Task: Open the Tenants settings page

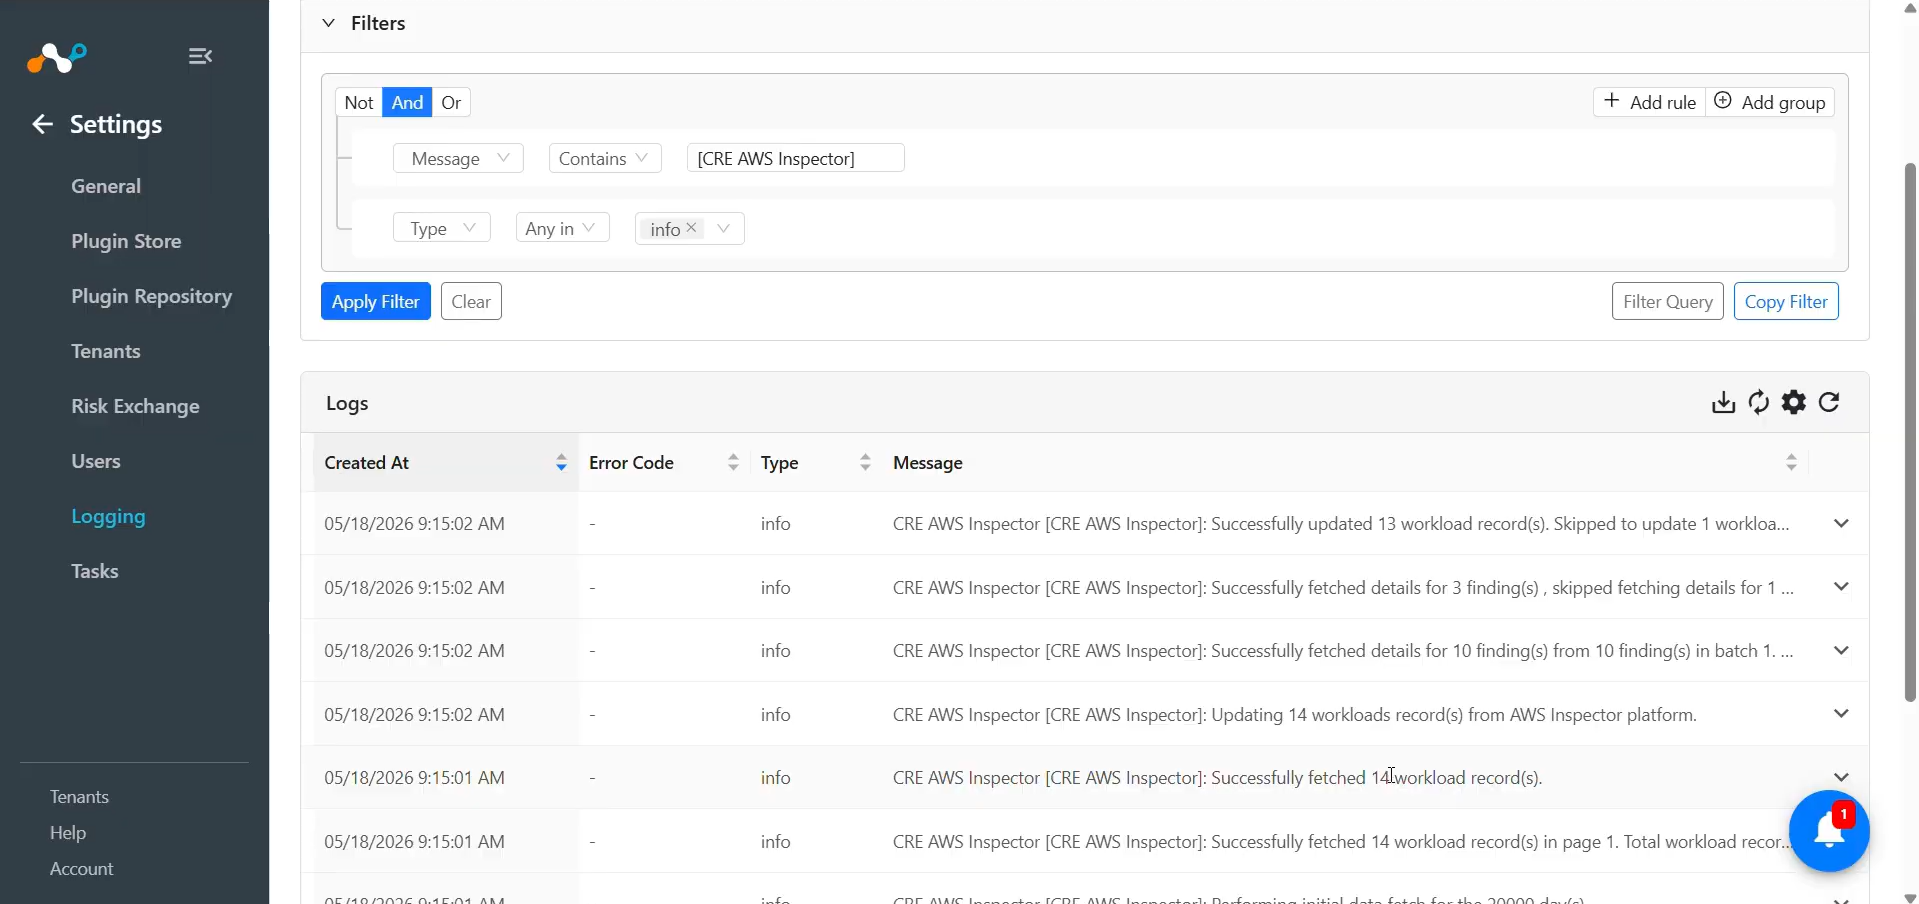Action: [x=105, y=351]
